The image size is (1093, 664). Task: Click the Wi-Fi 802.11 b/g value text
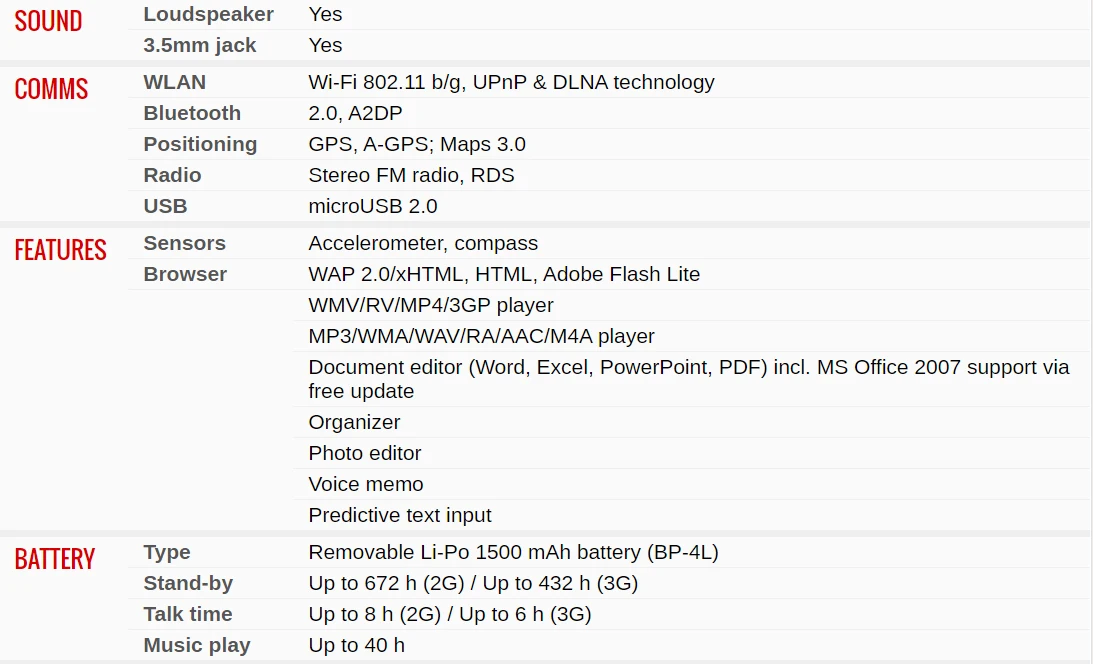tap(385, 82)
